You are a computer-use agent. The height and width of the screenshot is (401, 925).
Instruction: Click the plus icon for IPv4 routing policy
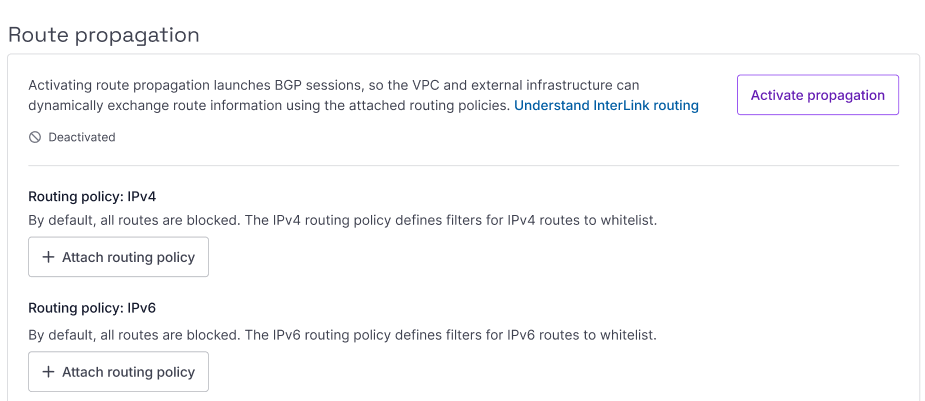click(48, 257)
